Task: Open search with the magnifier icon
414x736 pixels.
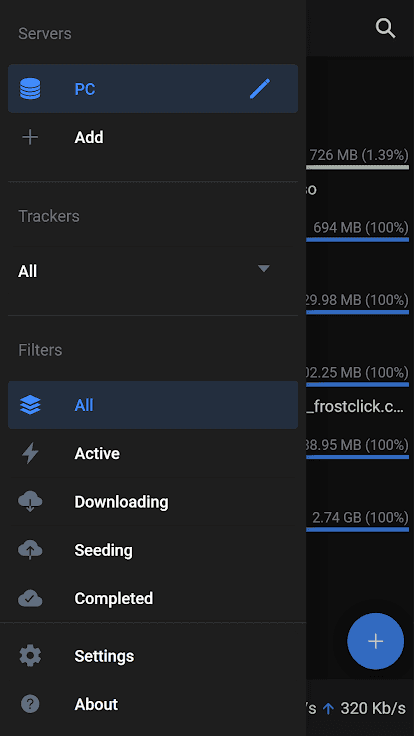Action: [x=385, y=29]
